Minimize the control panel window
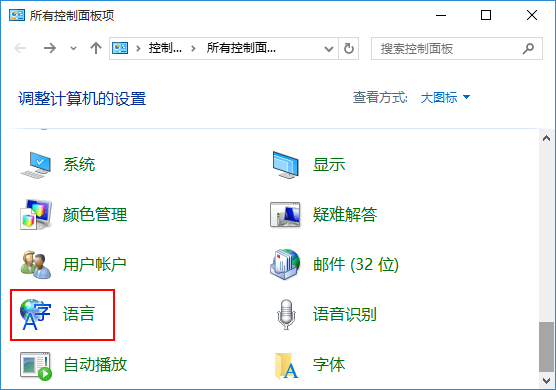The width and height of the screenshot is (556, 390). point(441,16)
